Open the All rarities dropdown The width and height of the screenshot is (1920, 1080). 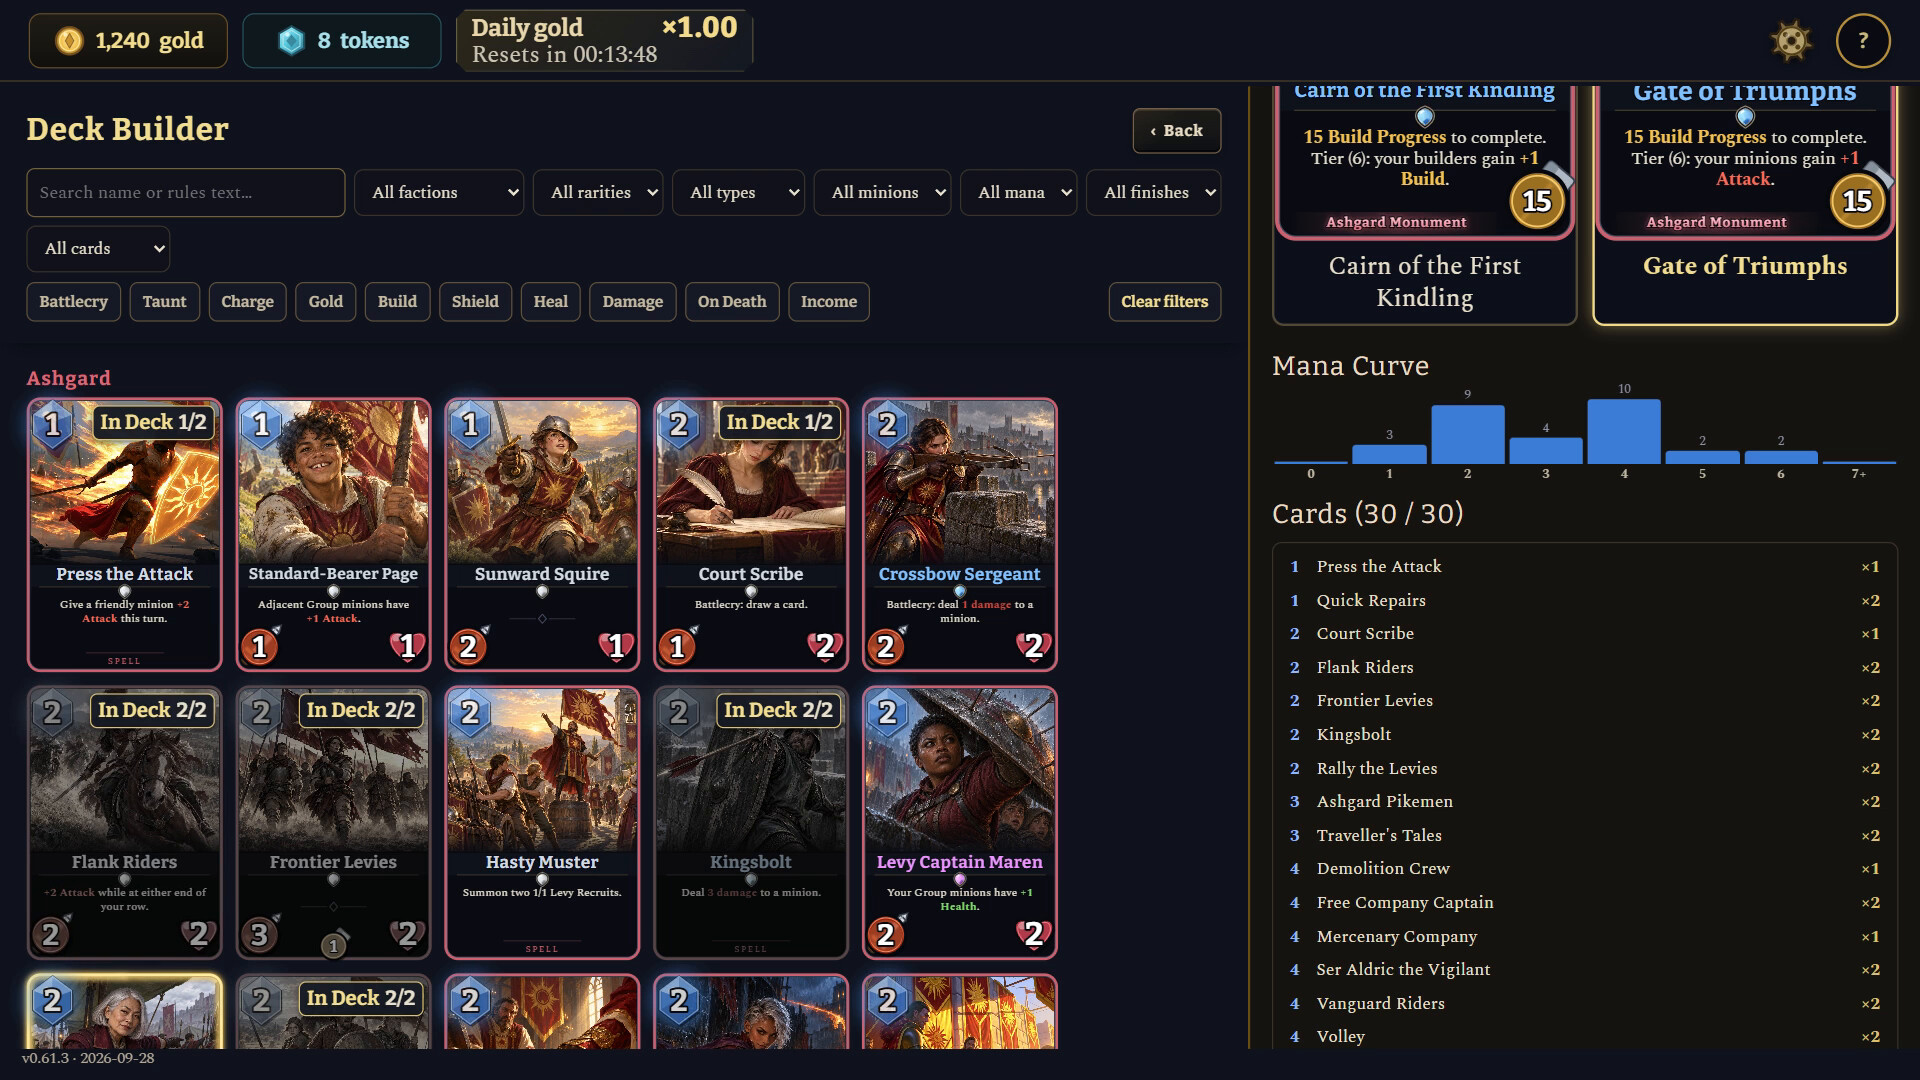[598, 192]
